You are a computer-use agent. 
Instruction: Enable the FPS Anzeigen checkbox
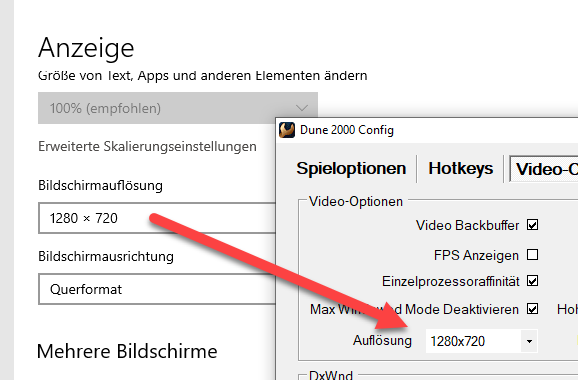pyautogui.click(x=532, y=255)
